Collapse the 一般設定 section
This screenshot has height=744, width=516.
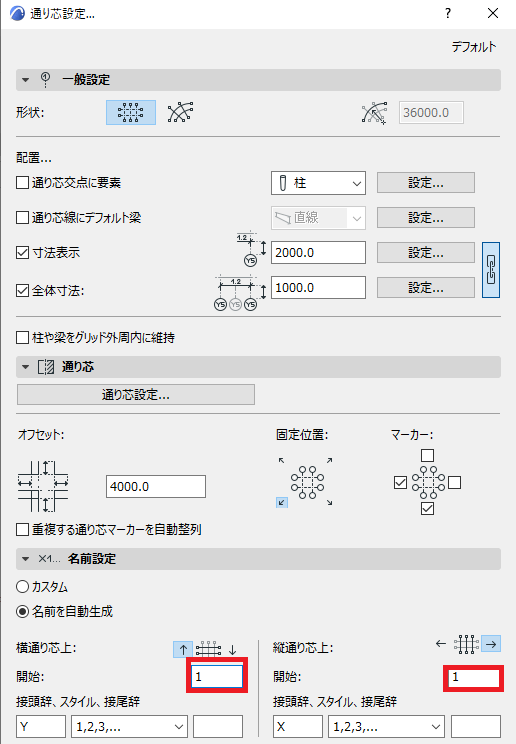pos(26,80)
